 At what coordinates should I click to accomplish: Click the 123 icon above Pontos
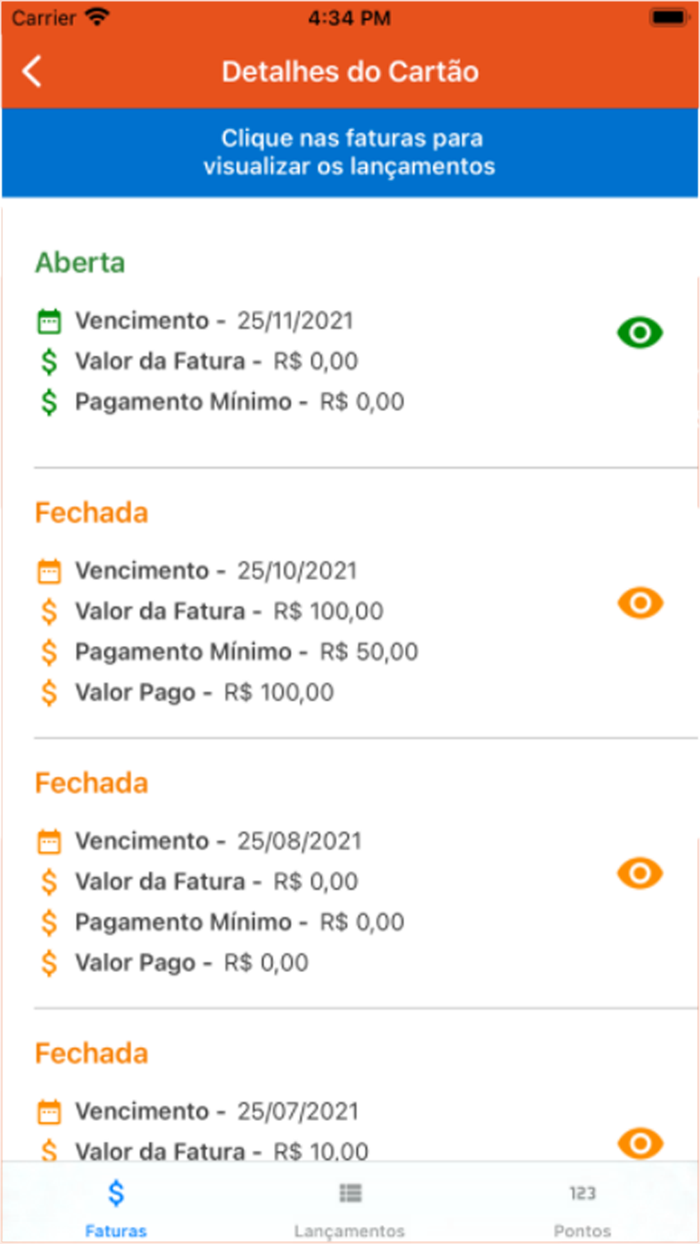coord(583,1192)
